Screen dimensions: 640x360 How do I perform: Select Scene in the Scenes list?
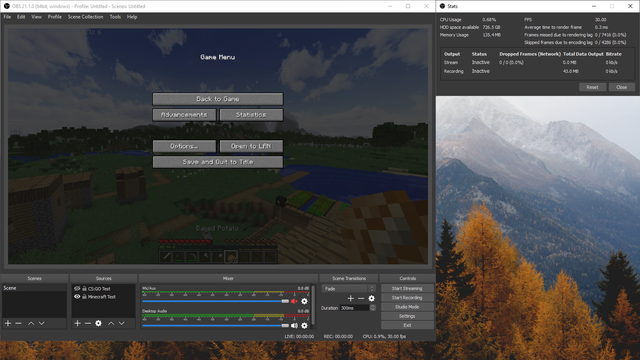[x=34, y=288]
